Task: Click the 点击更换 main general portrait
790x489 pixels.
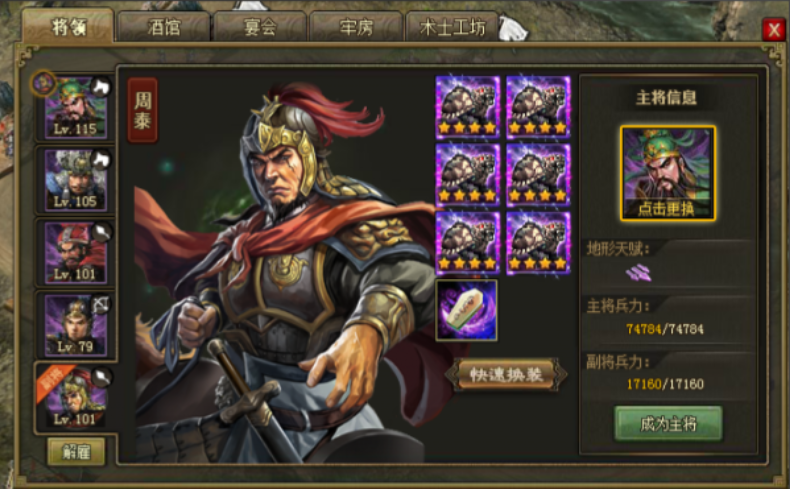Action: pos(668,173)
